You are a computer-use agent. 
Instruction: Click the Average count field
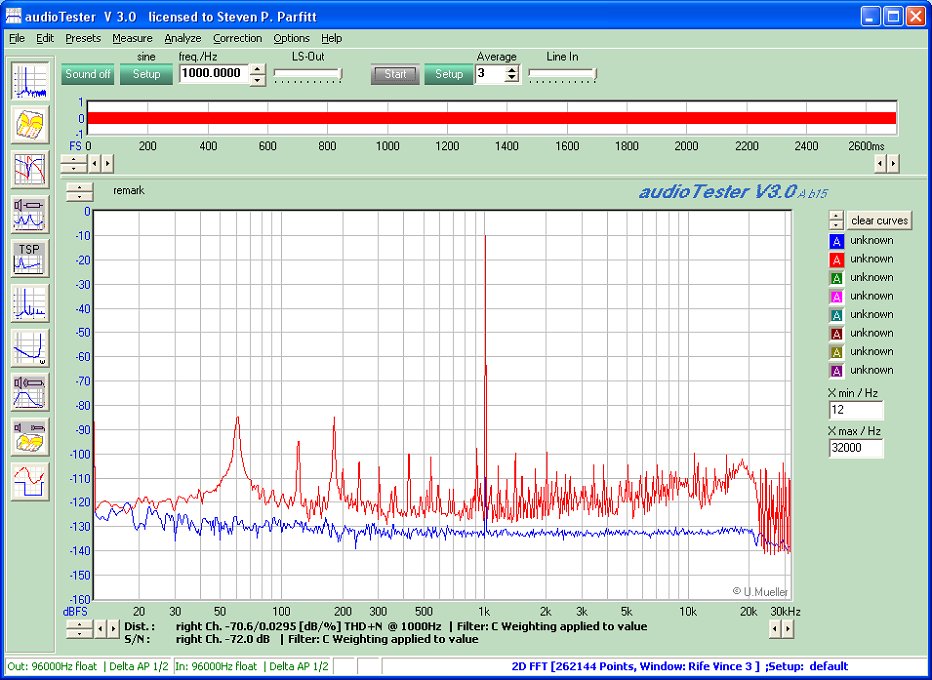490,73
